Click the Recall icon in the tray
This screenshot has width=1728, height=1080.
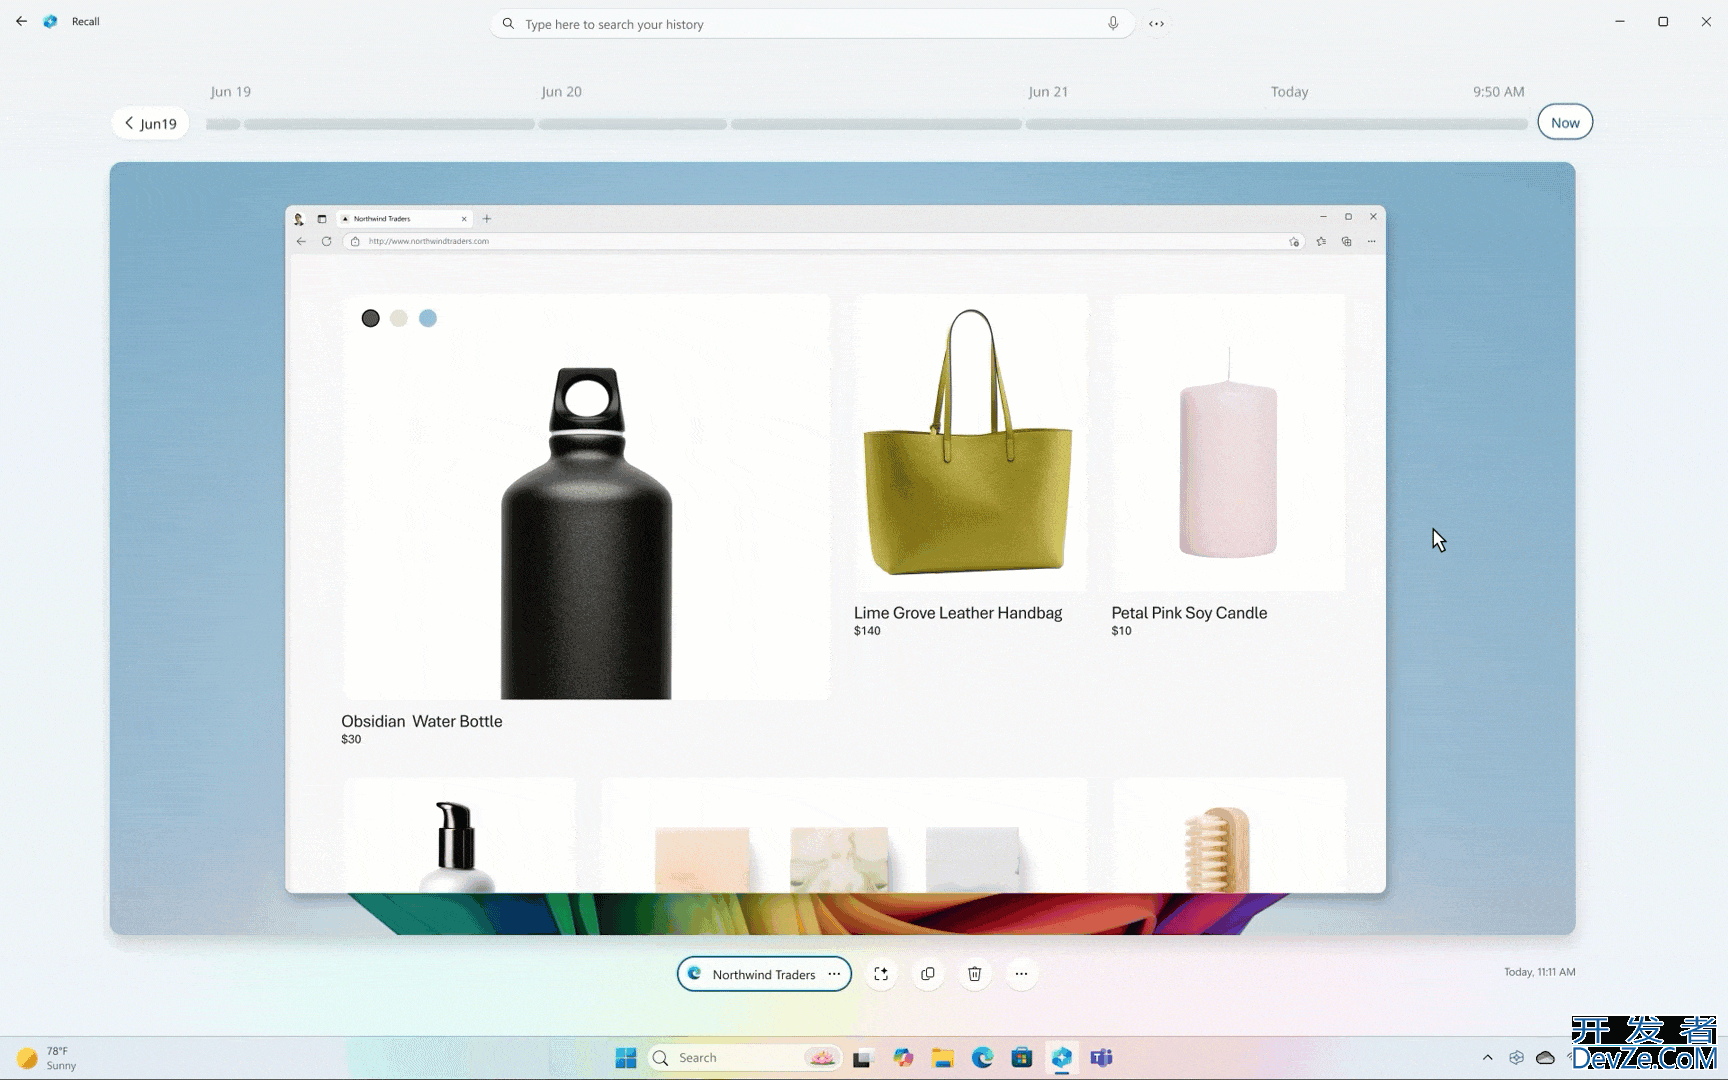(1516, 1058)
